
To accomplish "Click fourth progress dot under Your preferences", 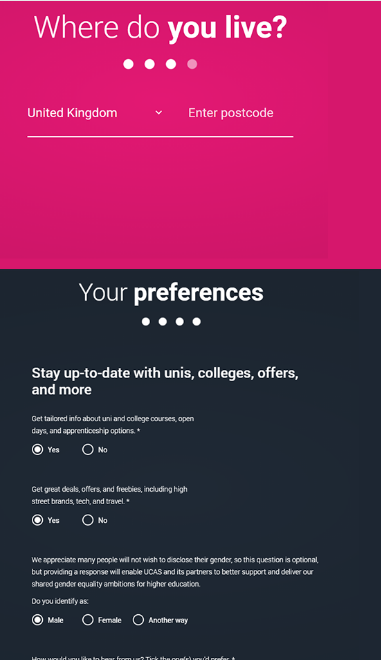I will click(196, 322).
